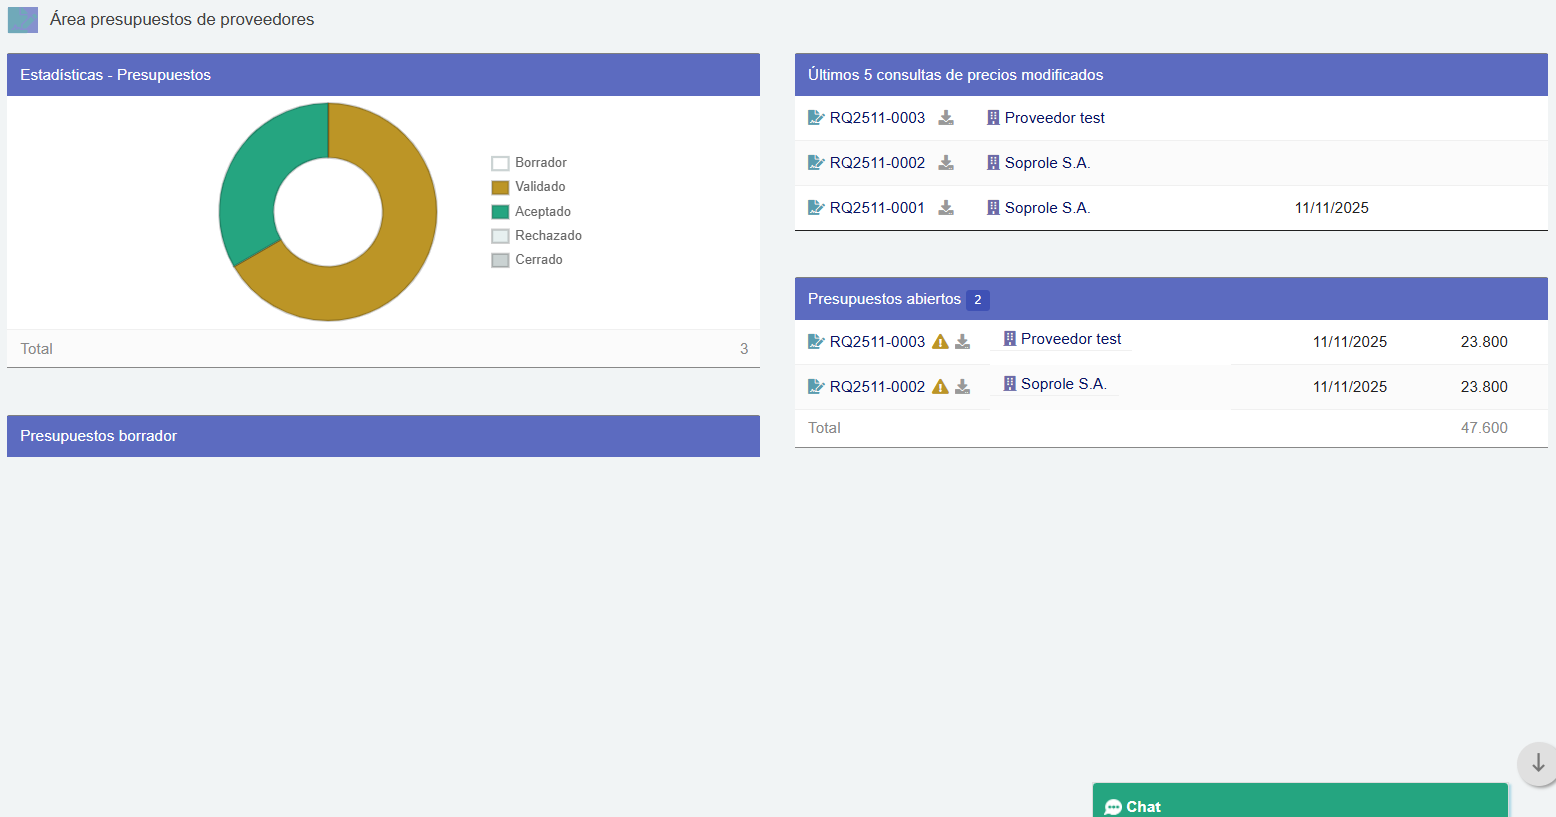
Task: Click warning icon next to open RQ2511-0003
Action: (940, 342)
